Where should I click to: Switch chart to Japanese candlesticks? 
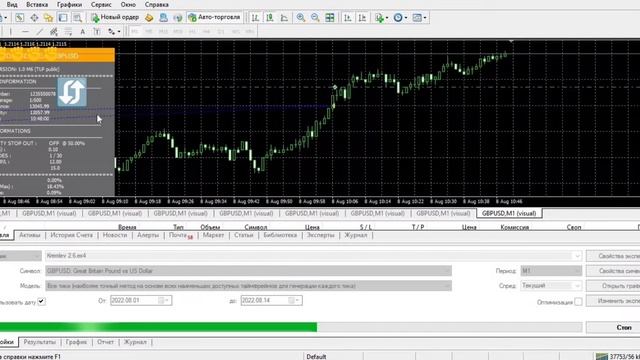(x=270, y=18)
